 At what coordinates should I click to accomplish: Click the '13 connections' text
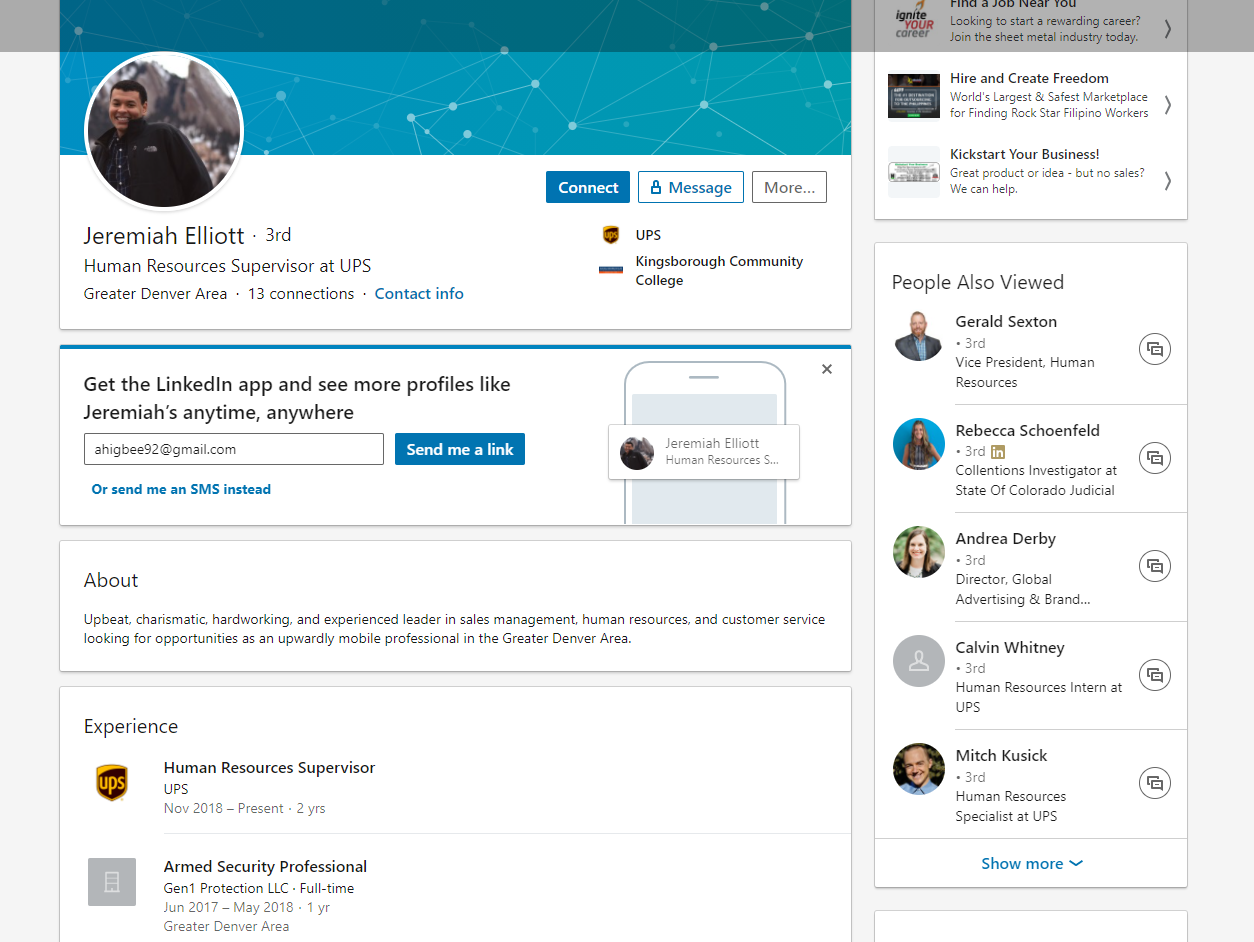coord(301,294)
